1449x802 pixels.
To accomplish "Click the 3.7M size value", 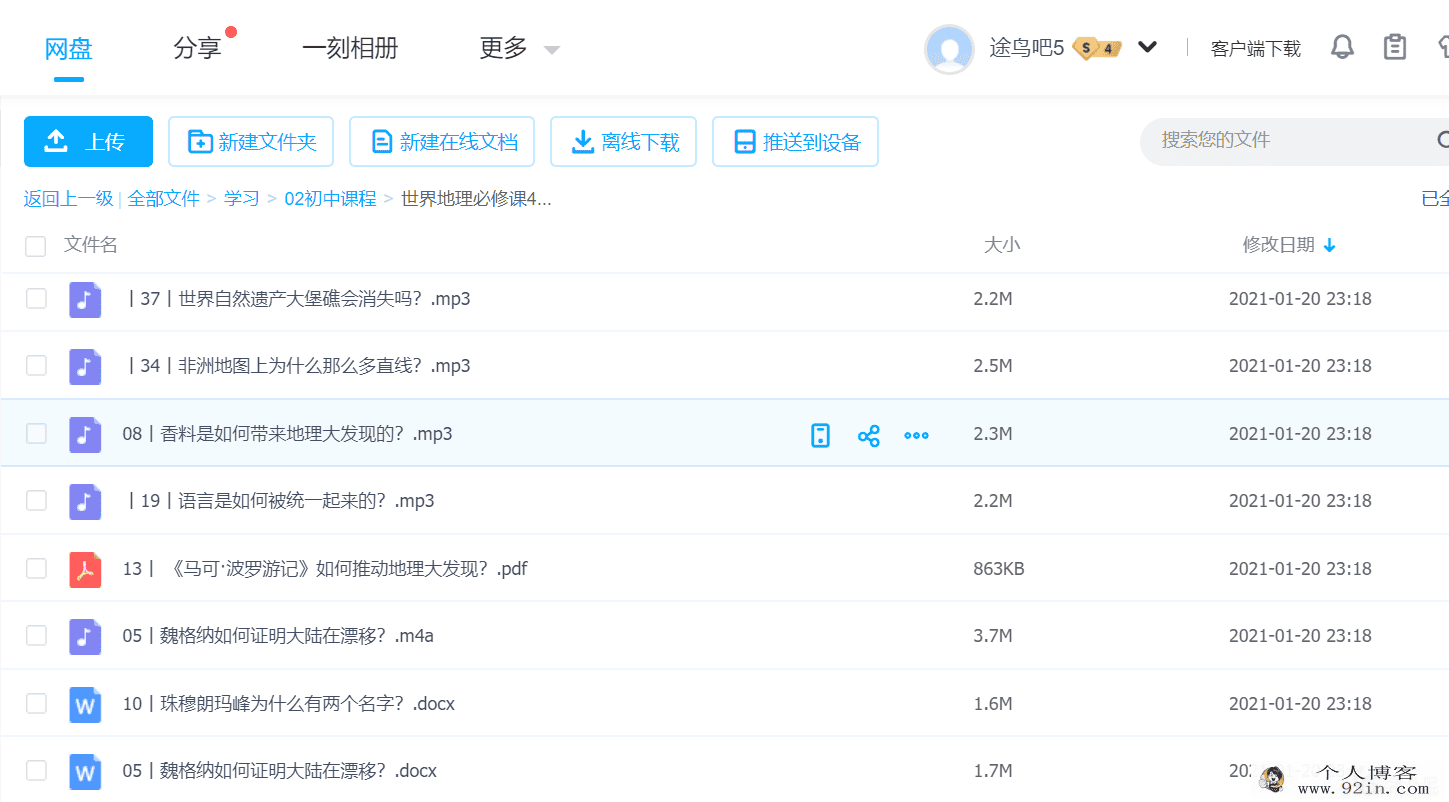I will (x=993, y=636).
